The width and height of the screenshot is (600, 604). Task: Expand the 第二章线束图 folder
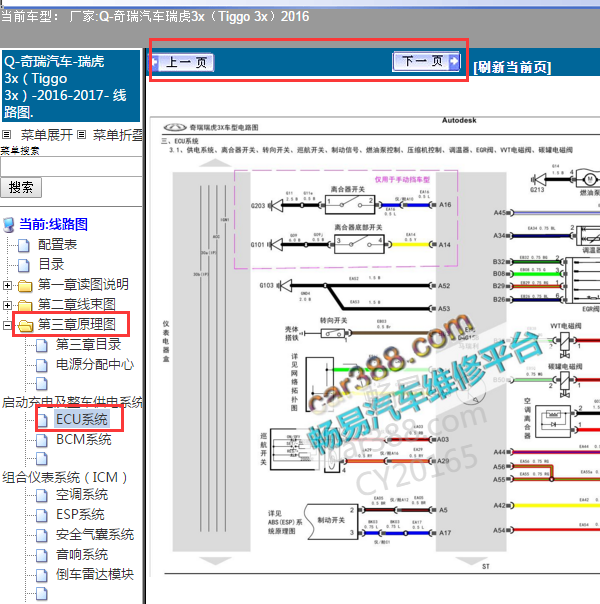coord(7,305)
